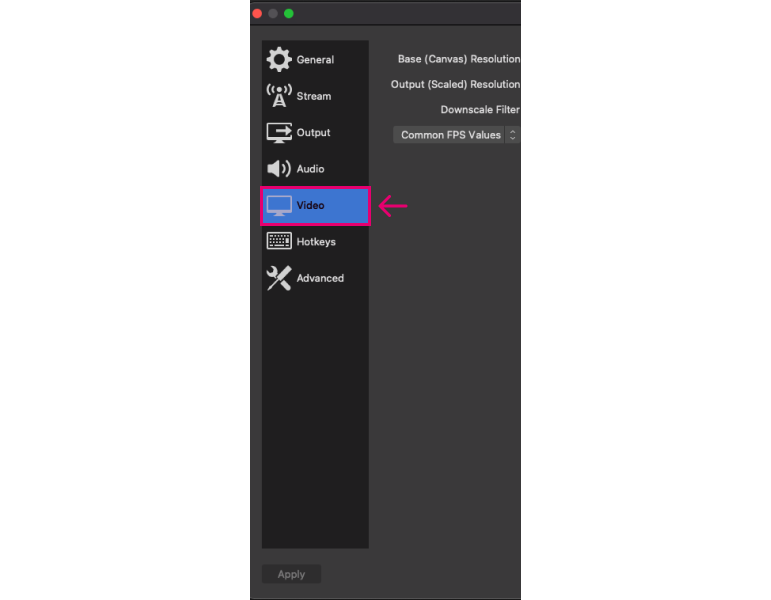Click the Apply button
The image size is (771, 600).
coord(291,574)
